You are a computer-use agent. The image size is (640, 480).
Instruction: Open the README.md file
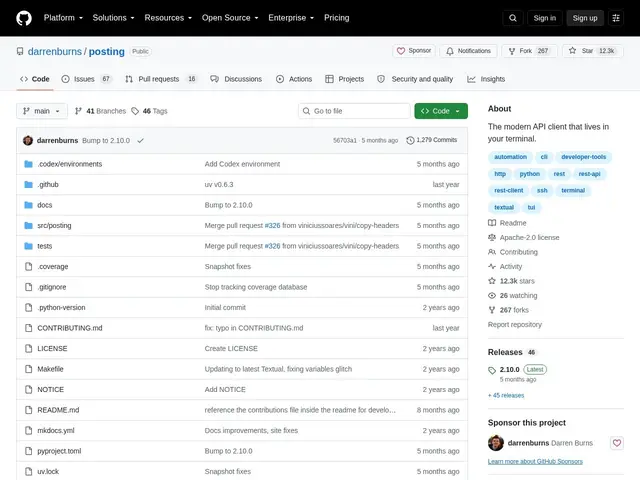tap(58, 410)
